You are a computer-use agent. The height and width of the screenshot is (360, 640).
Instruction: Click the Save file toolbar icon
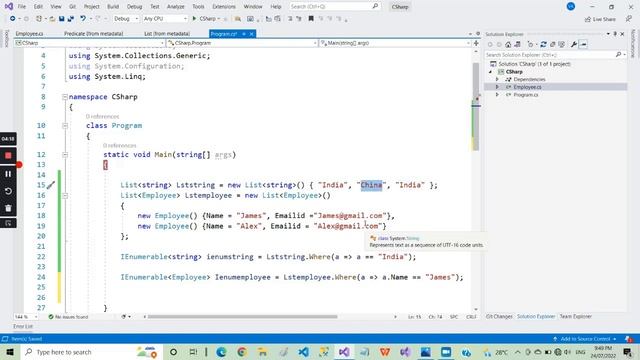click(62, 19)
